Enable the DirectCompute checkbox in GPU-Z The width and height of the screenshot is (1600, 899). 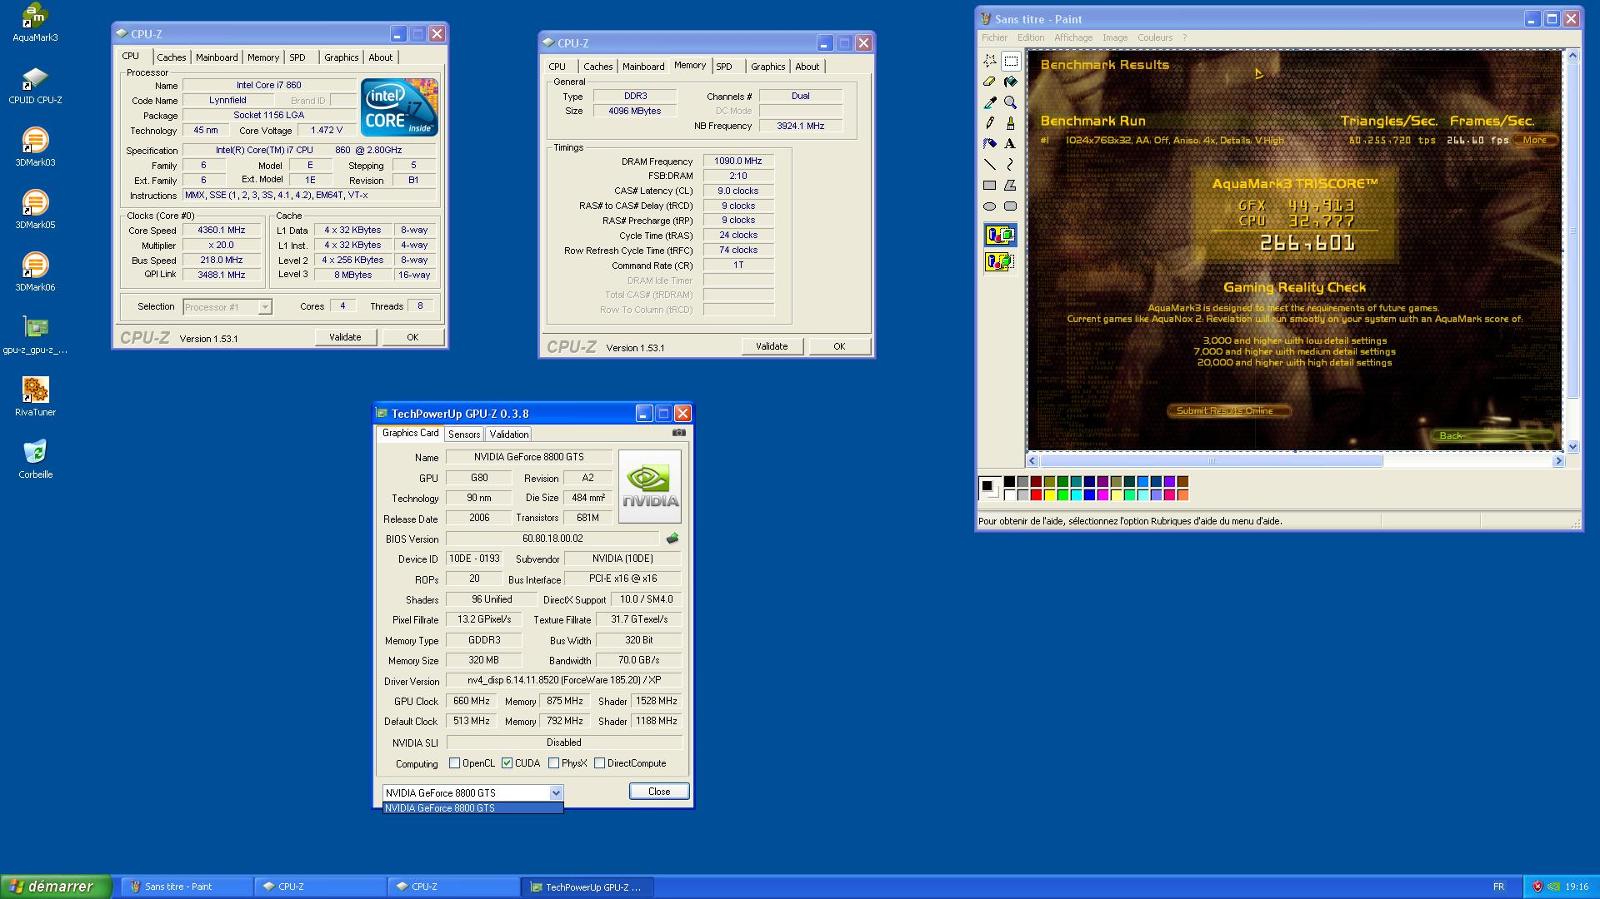(x=599, y=763)
